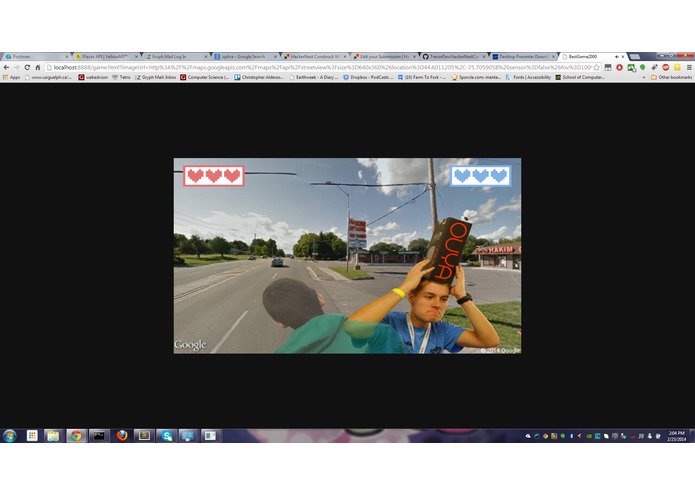Open the Apps bookmarks shortcut
Image resolution: width=695 pixels, height=494 pixels.
[x=12, y=77]
